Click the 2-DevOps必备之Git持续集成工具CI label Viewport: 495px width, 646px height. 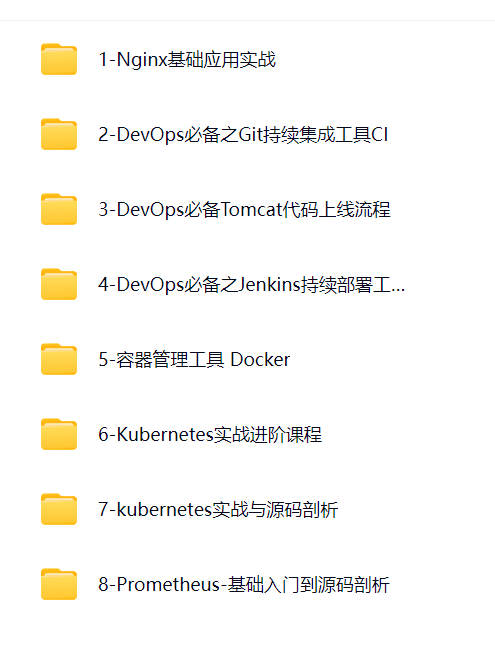(243, 135)
